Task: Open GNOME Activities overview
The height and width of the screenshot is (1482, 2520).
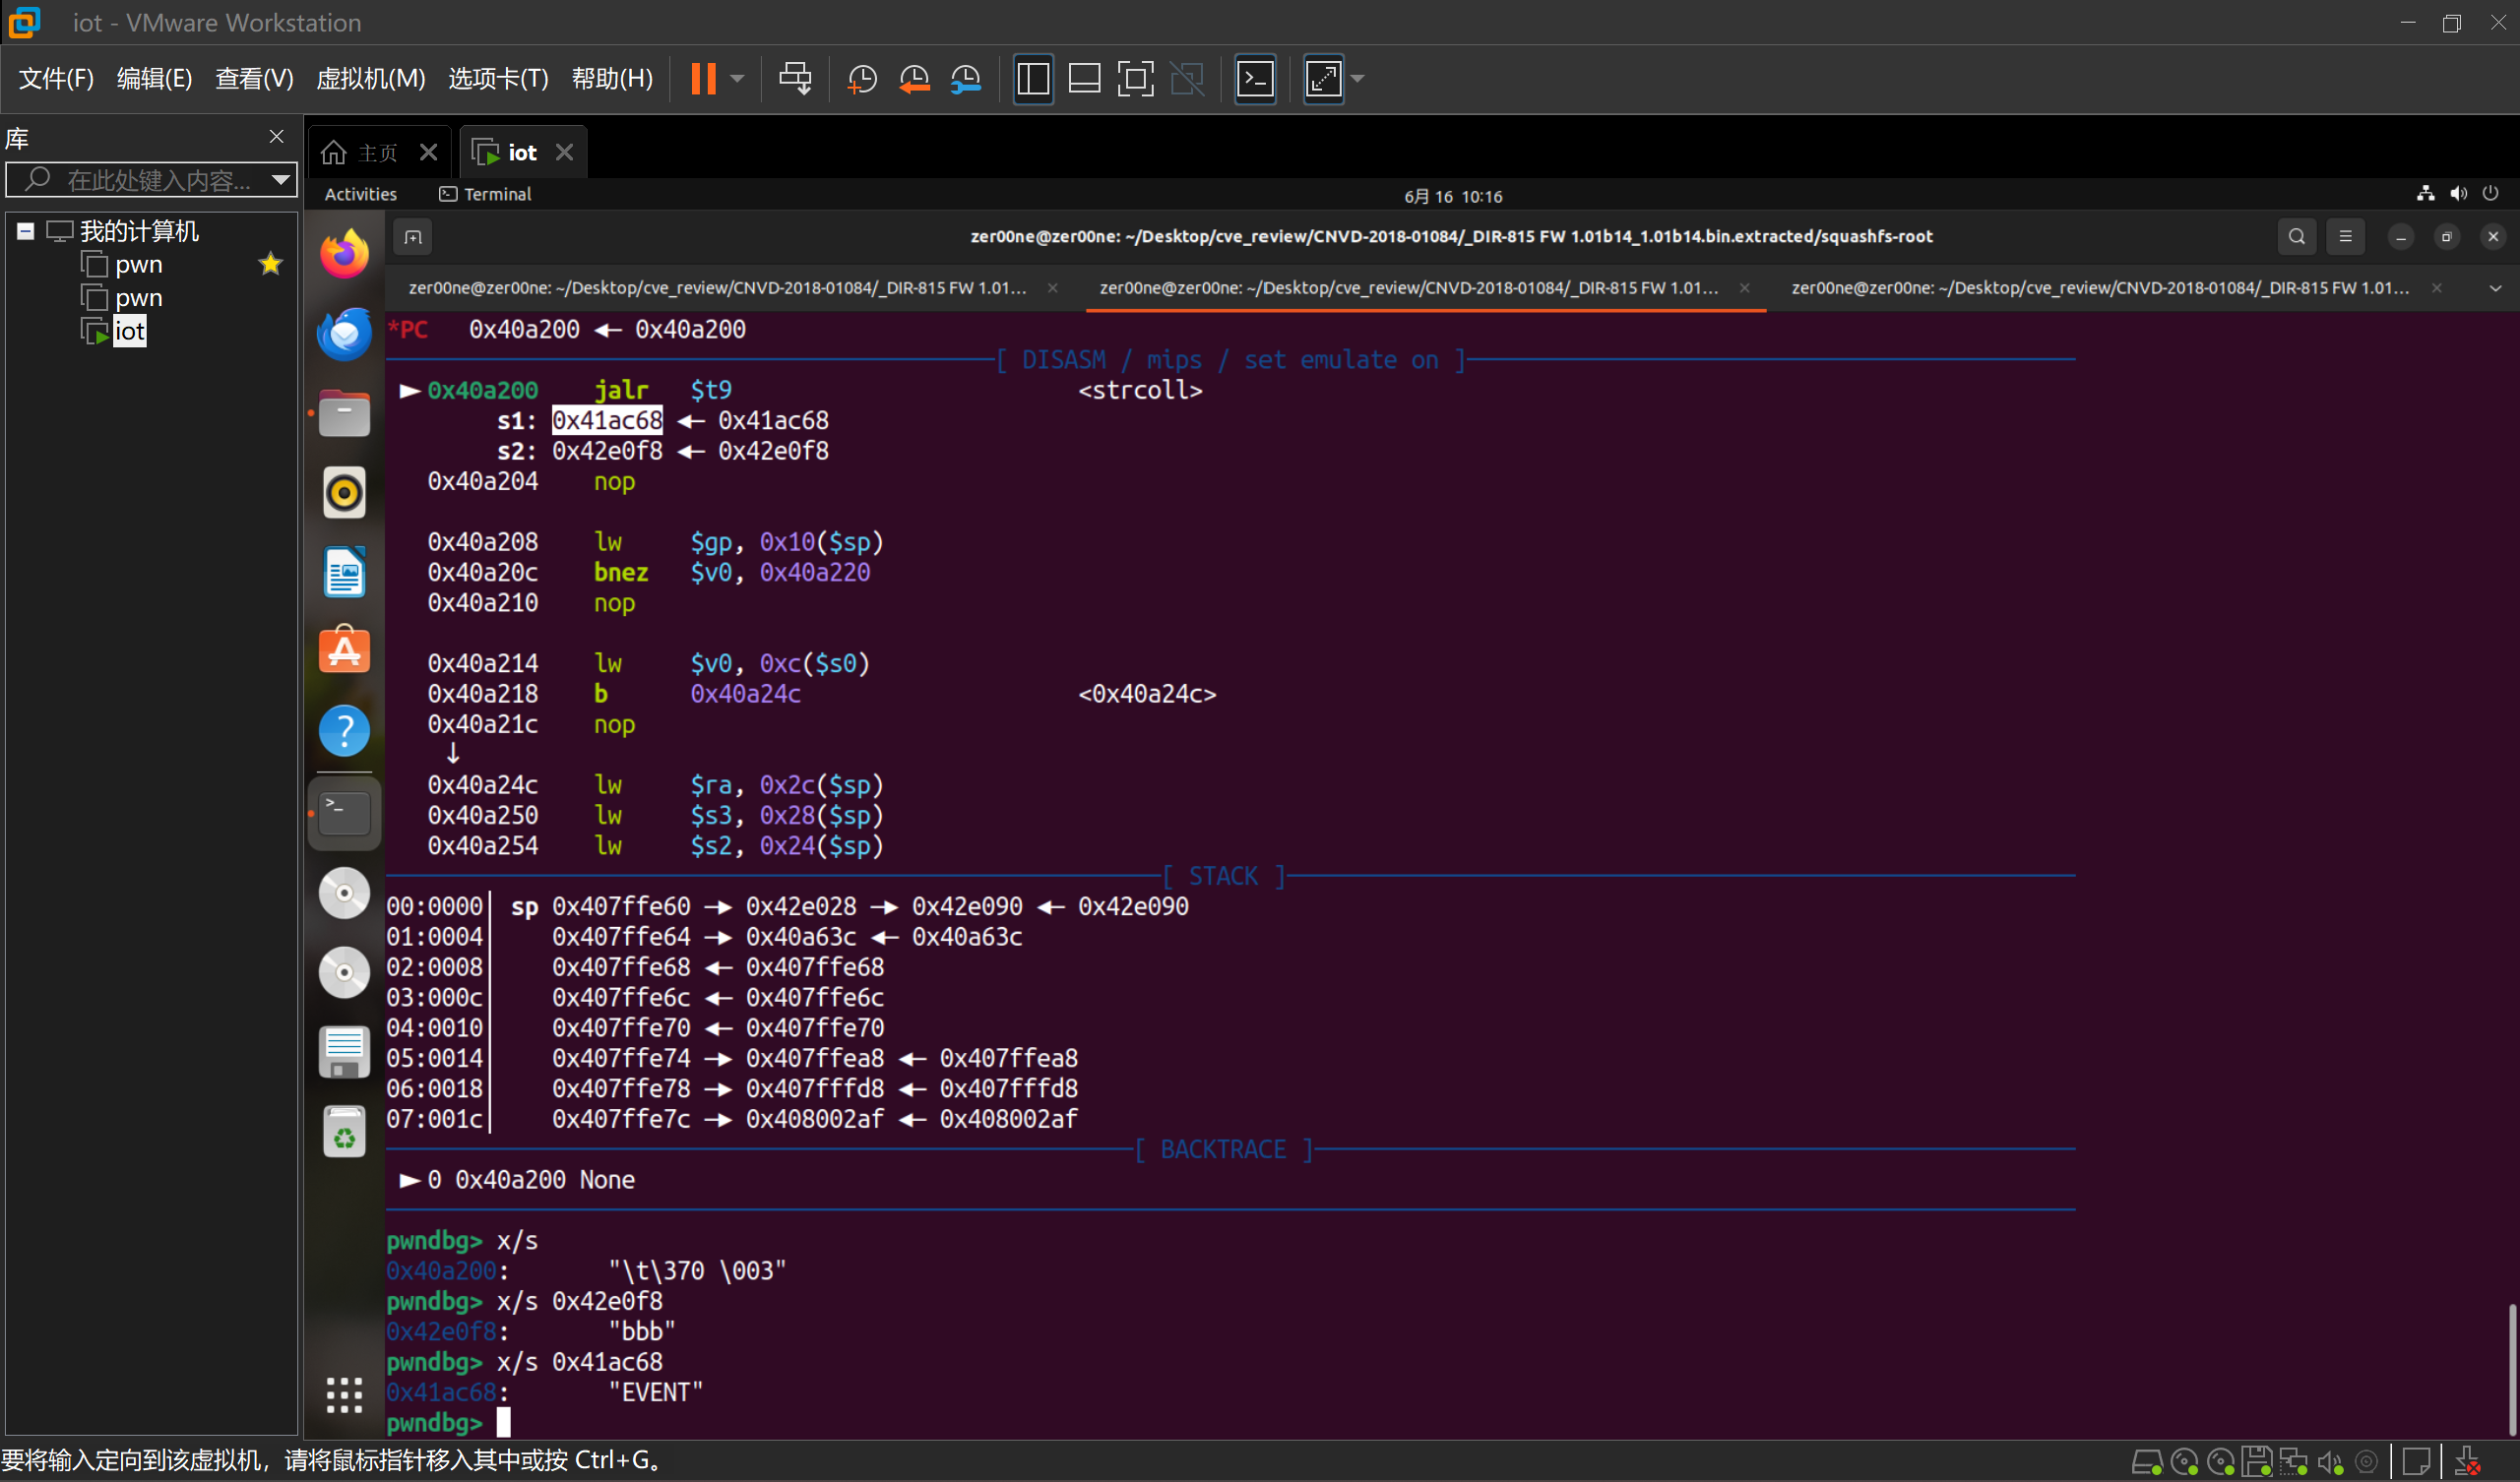Action: coord(361,194)
